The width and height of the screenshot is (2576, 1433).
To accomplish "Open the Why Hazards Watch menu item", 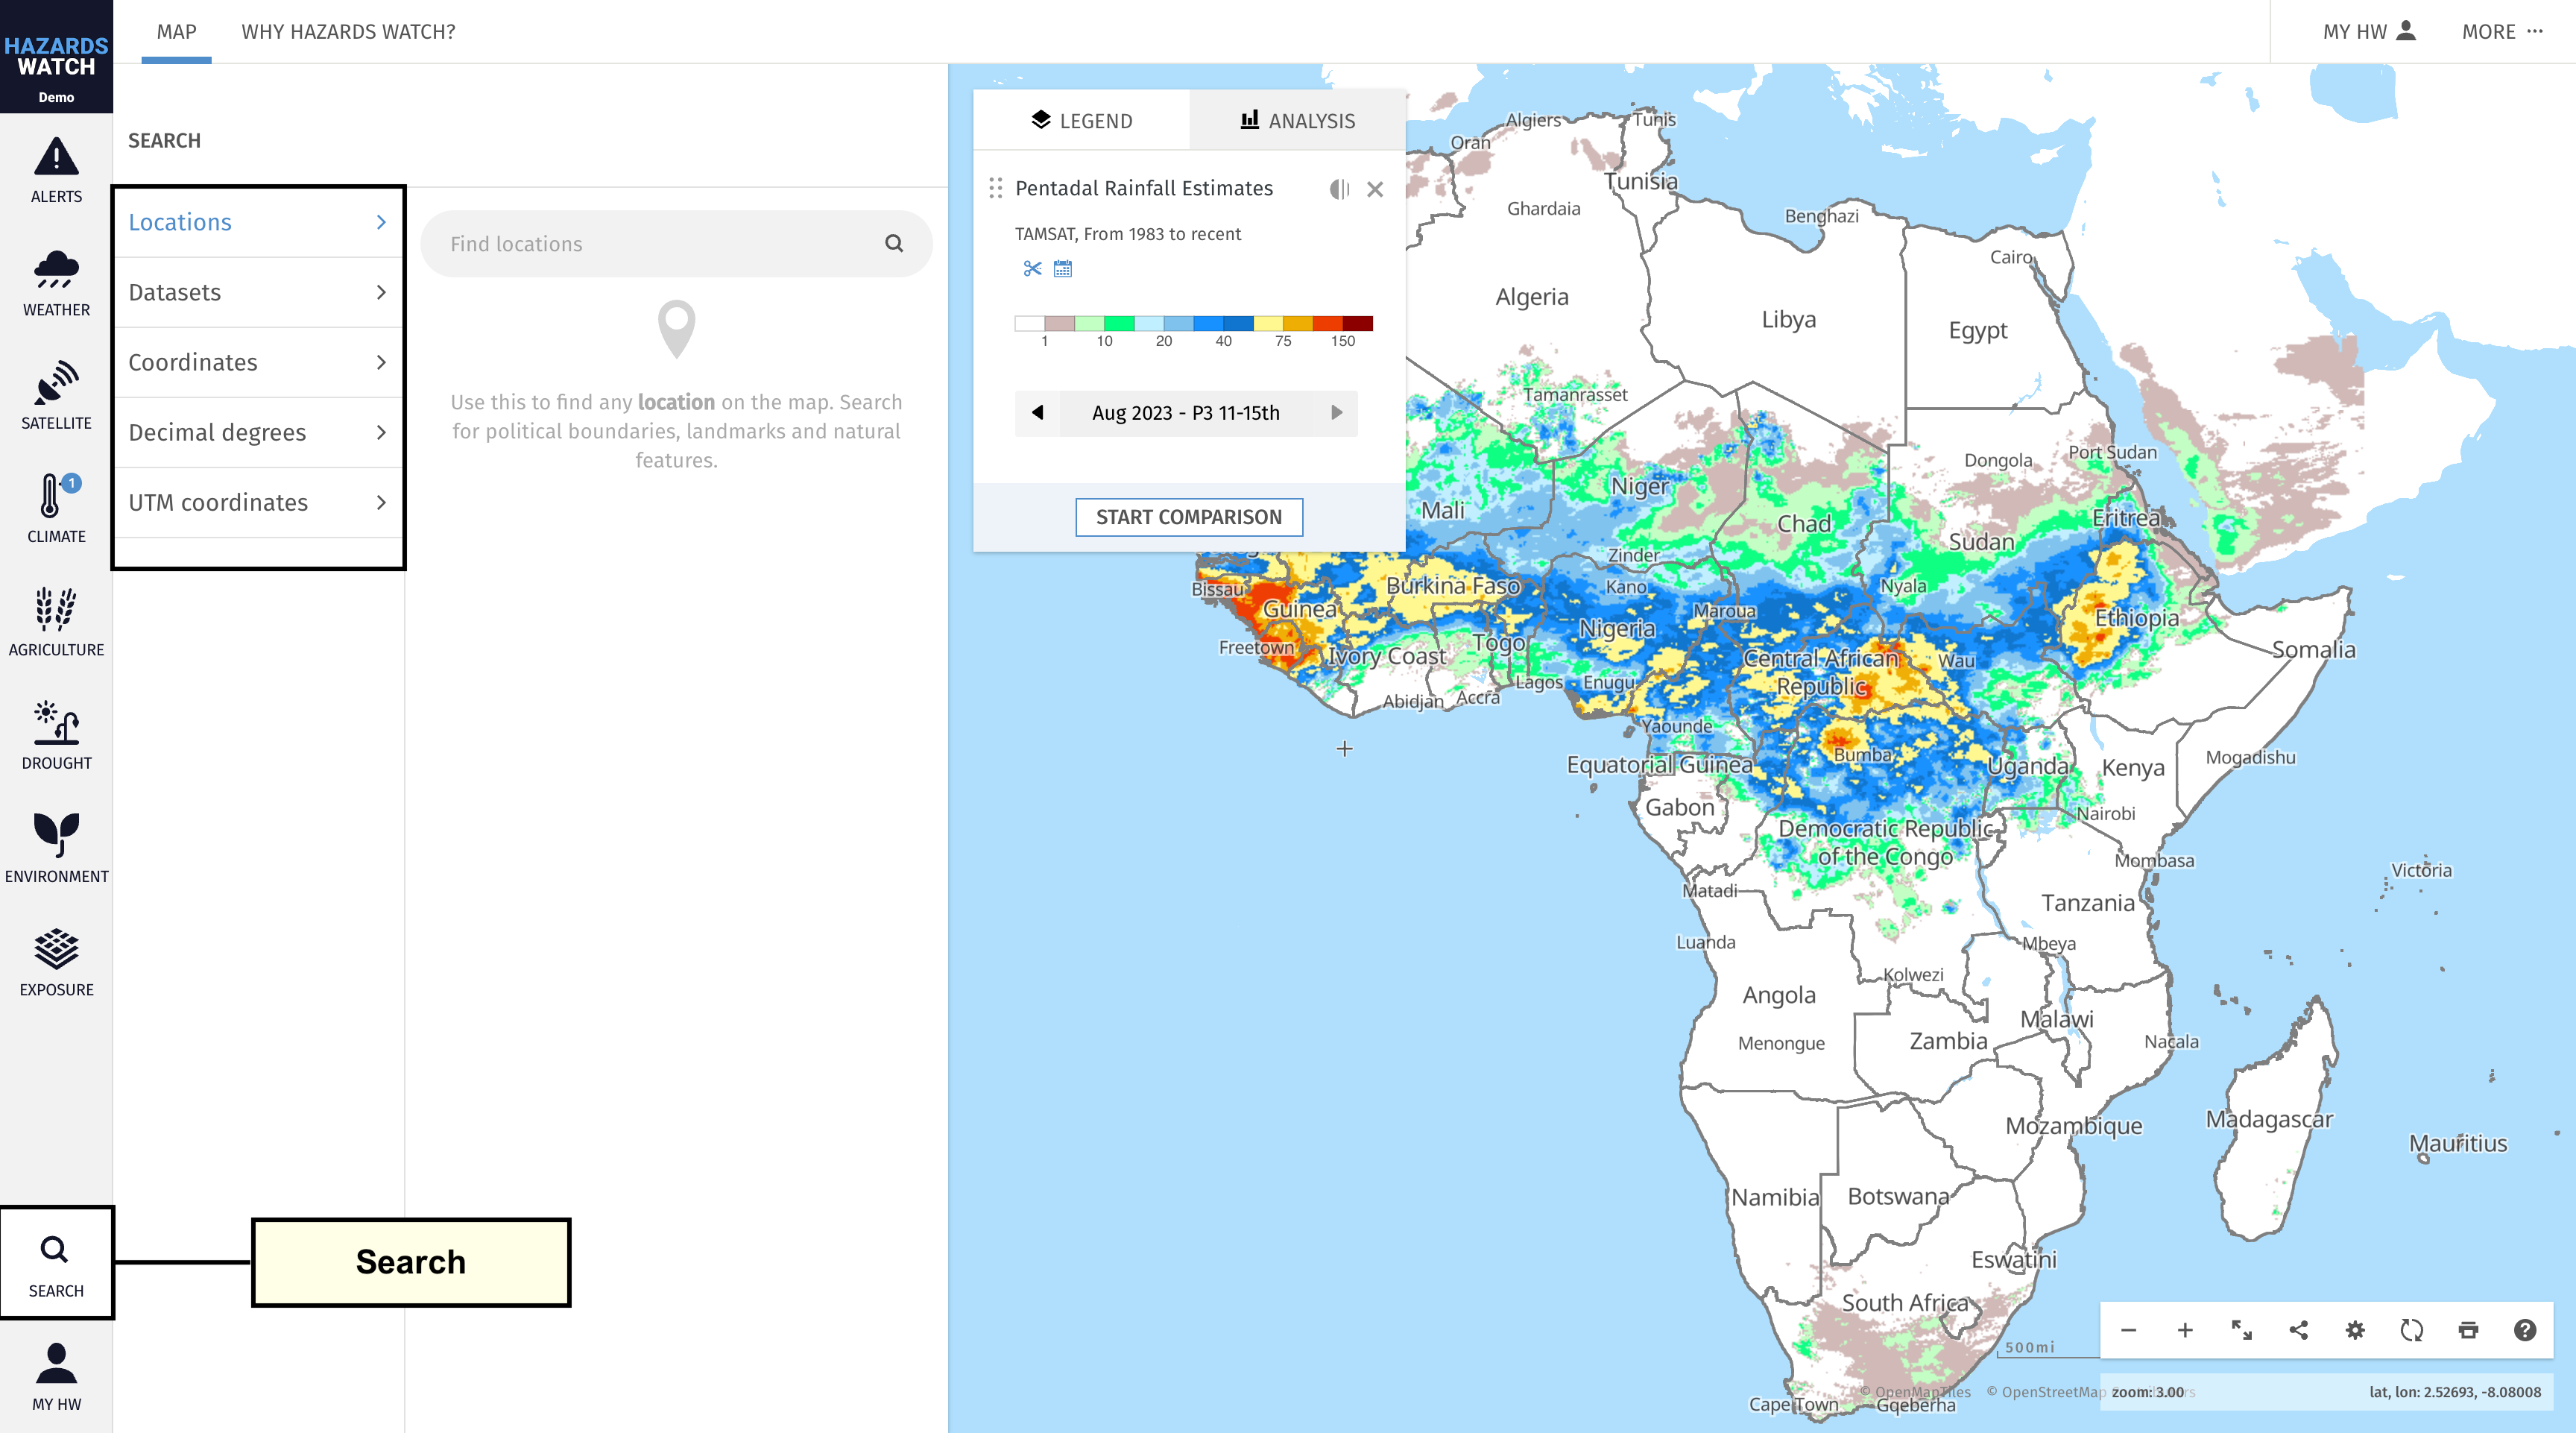I will tap(348, 32).
